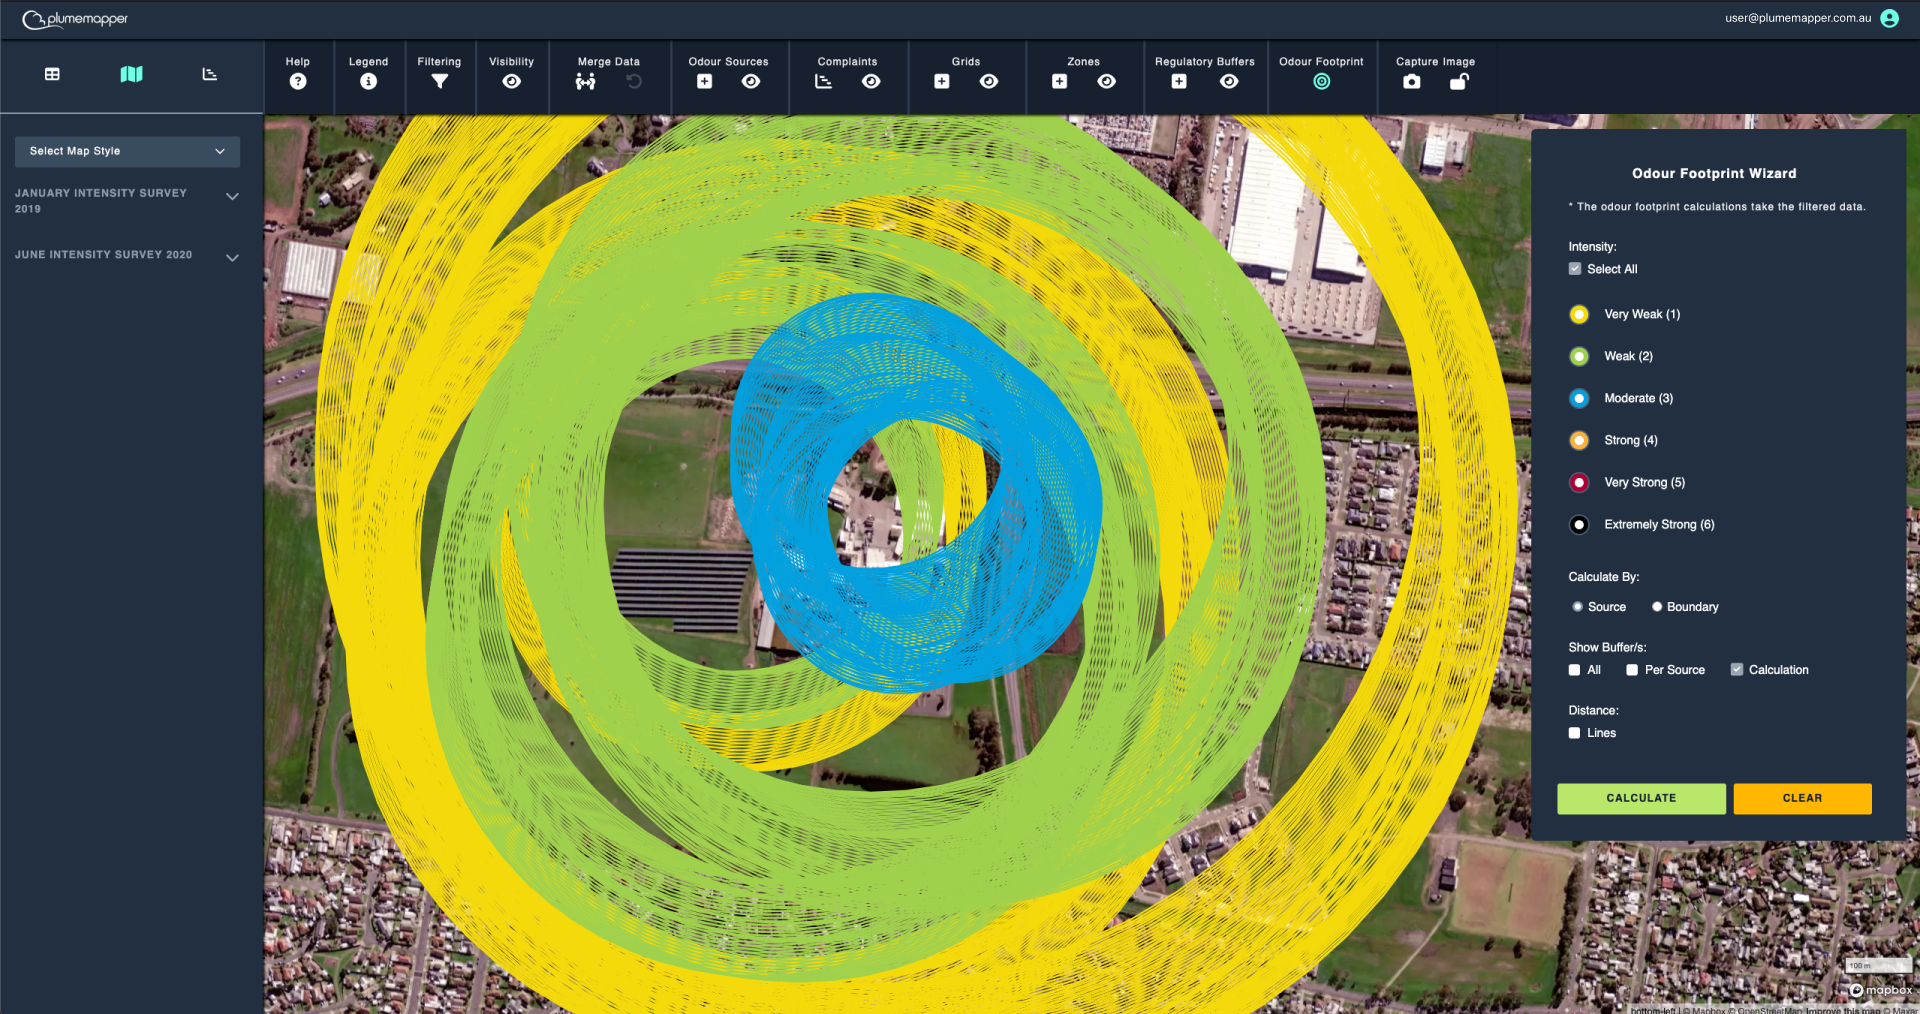
Task: Toggle Grids visibility eye
Action: 989,82
